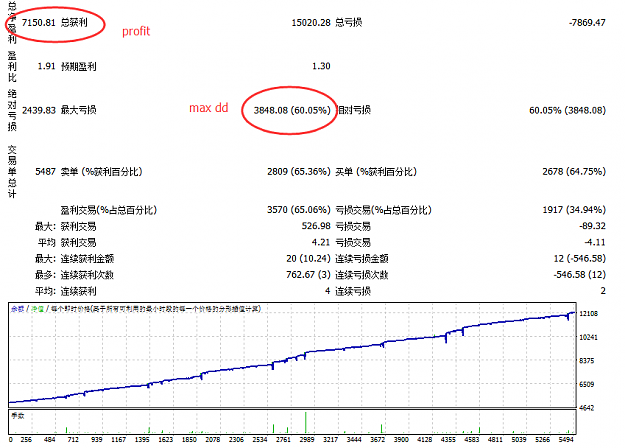Viewport: 625px width, 448px height.
Task: Select the 买单 (%获利百分比) label
Action: point(376,172)
